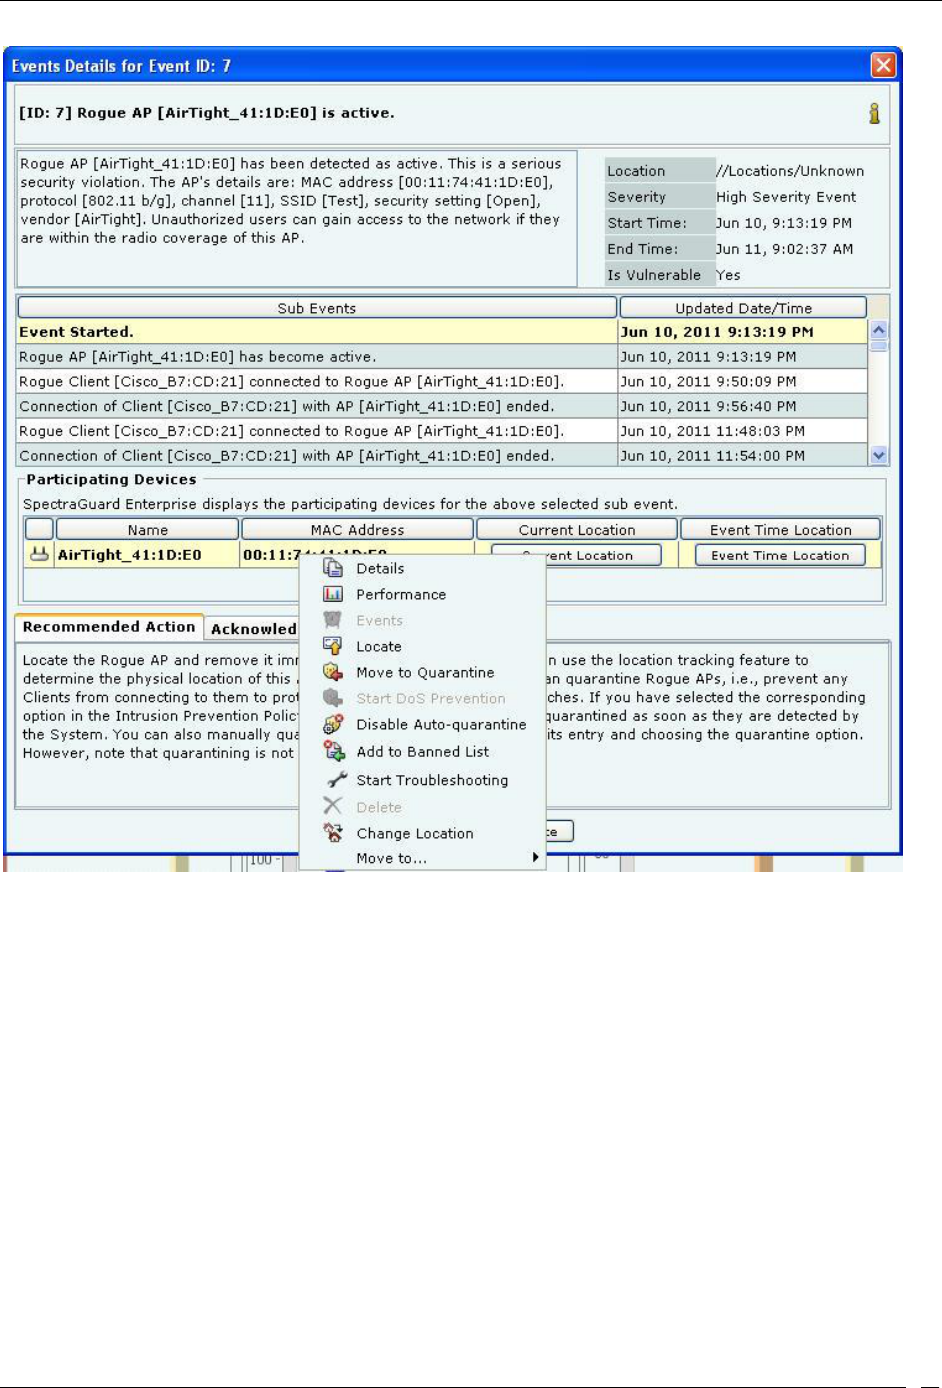Click the Name column header

tap(147, 530)
